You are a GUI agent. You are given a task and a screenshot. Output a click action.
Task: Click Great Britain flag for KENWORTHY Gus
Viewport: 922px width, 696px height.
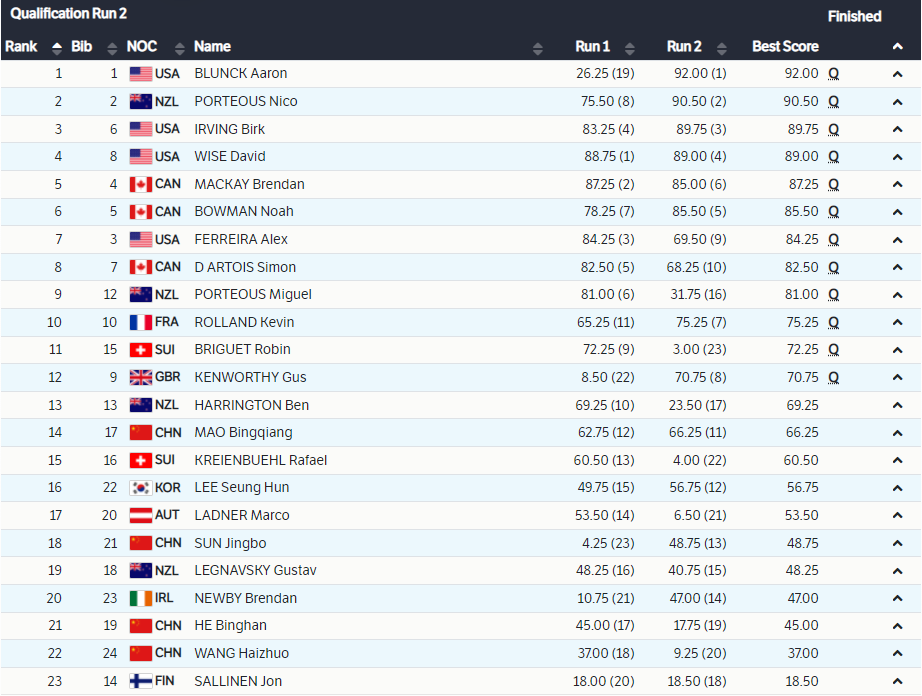(140, 377)
